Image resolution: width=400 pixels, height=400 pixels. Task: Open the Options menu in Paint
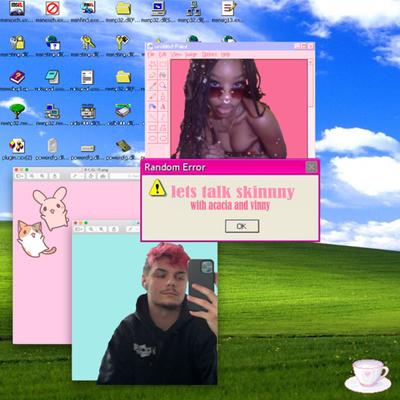pyautogui.click(x=209, y=54)
